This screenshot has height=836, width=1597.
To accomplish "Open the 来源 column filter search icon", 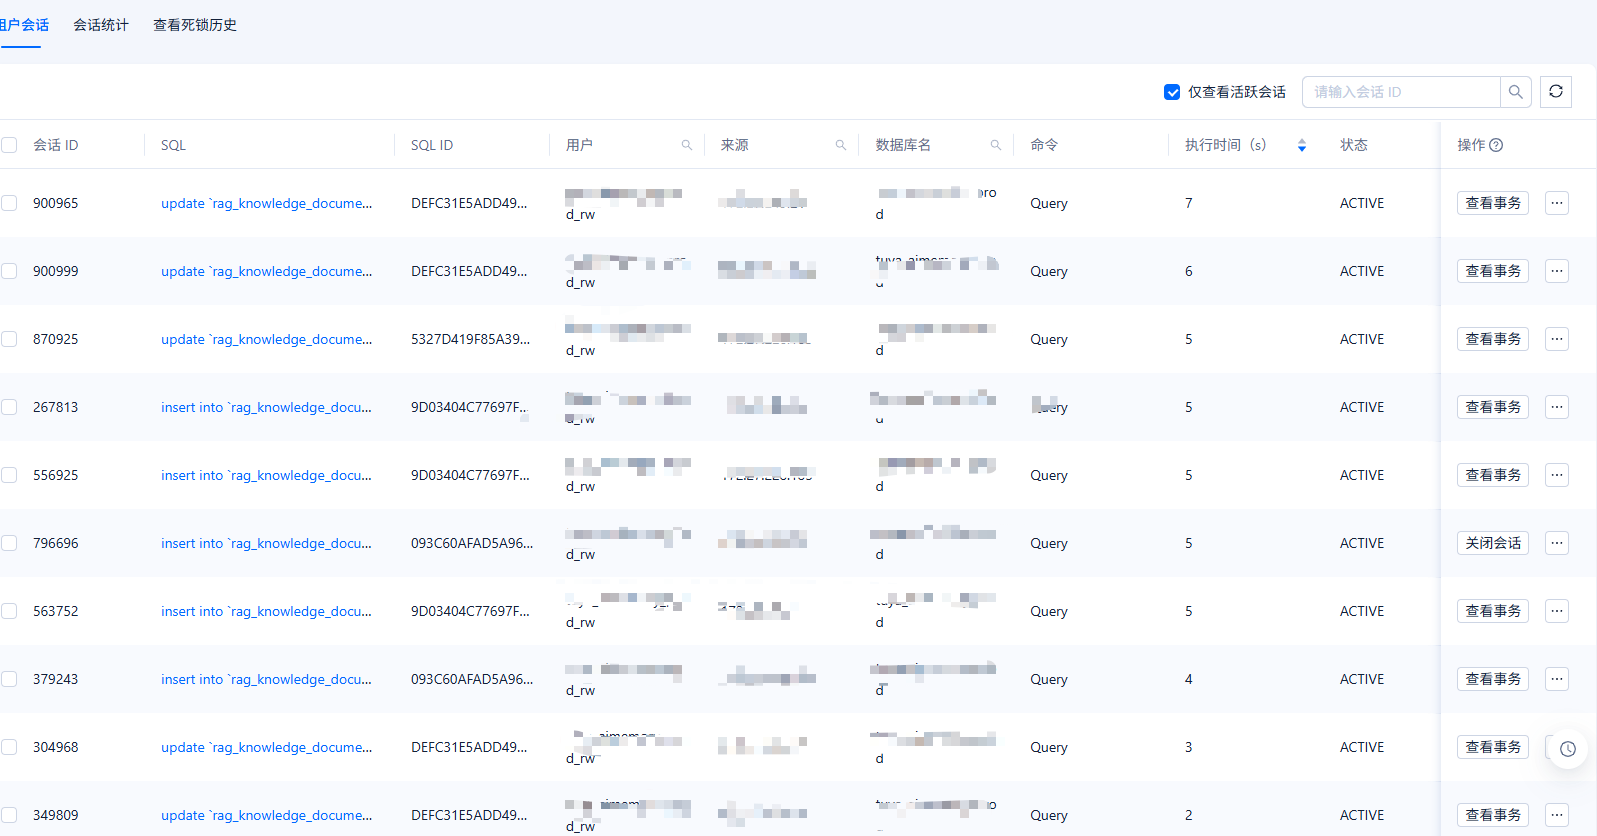I will pos(841,145).
